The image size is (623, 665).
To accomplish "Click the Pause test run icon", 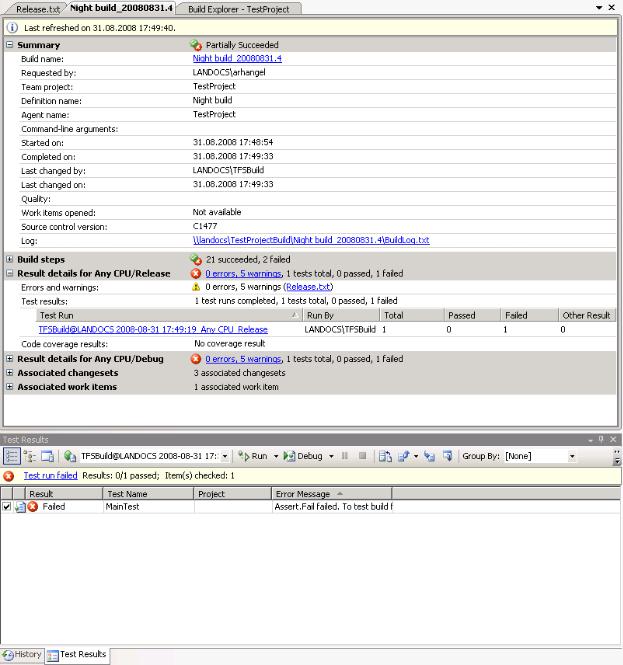I will 345,456.
